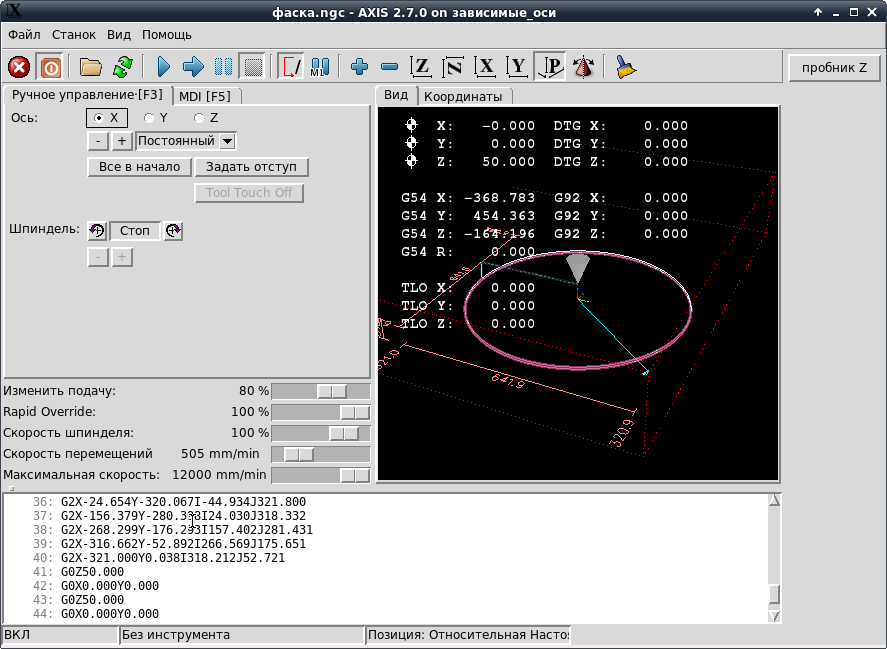Zoom in the preview

[x=360, y=67]
